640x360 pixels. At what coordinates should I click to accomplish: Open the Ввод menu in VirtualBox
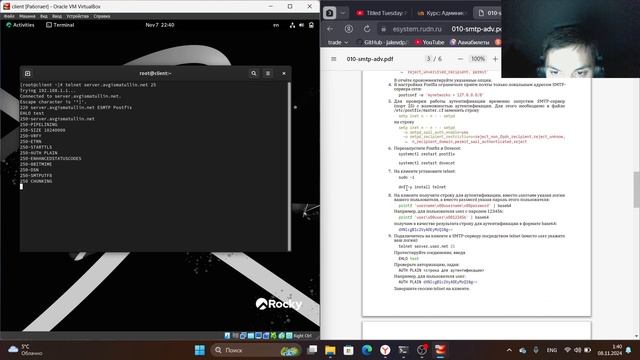[57, 16]
